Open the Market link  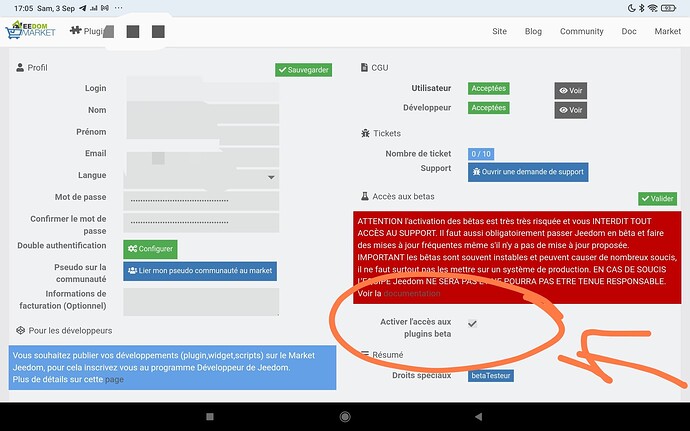[668, 31]
